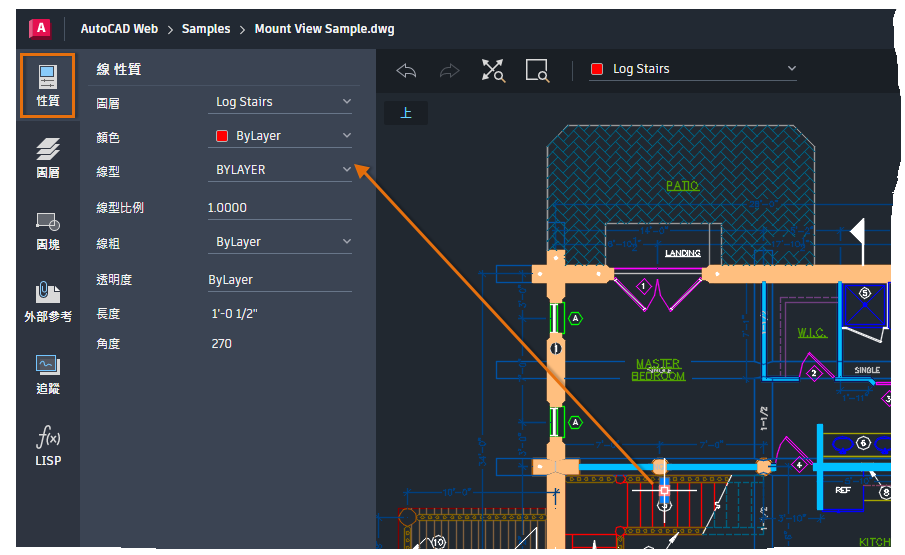The image size is (905, 555).
Task: Click the Samples breadcrumb
Action: [206, 29]
